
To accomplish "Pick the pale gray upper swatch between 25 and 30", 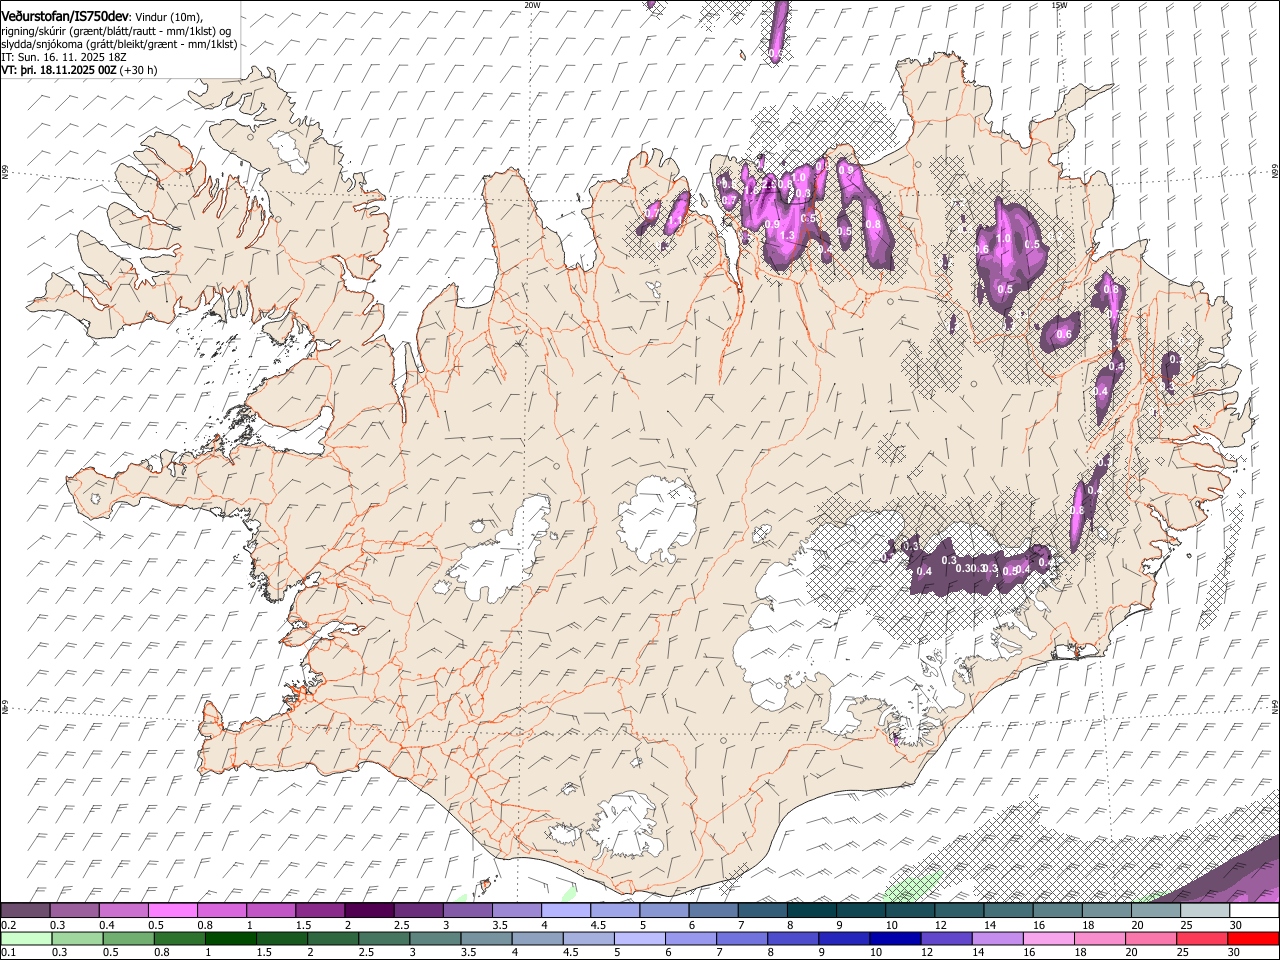I will click(1204, 911).
